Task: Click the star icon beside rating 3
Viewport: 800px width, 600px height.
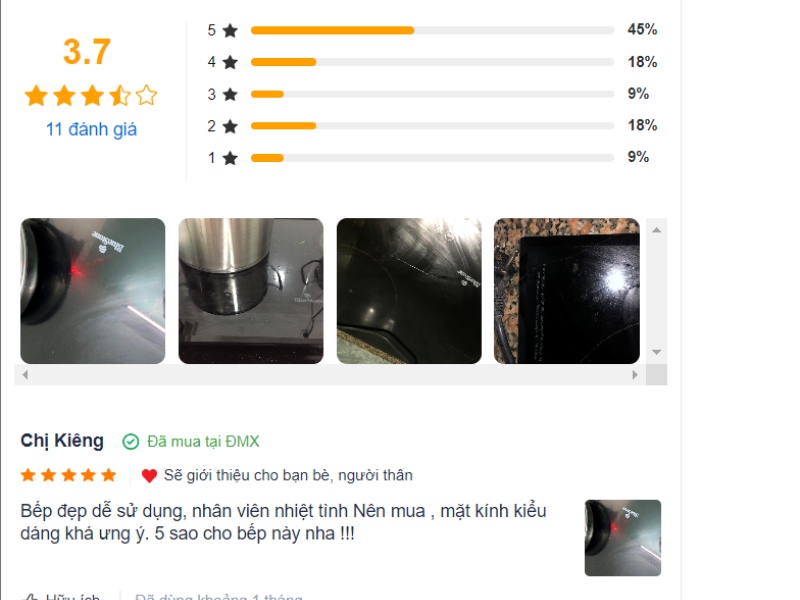Action: [231, 94]
